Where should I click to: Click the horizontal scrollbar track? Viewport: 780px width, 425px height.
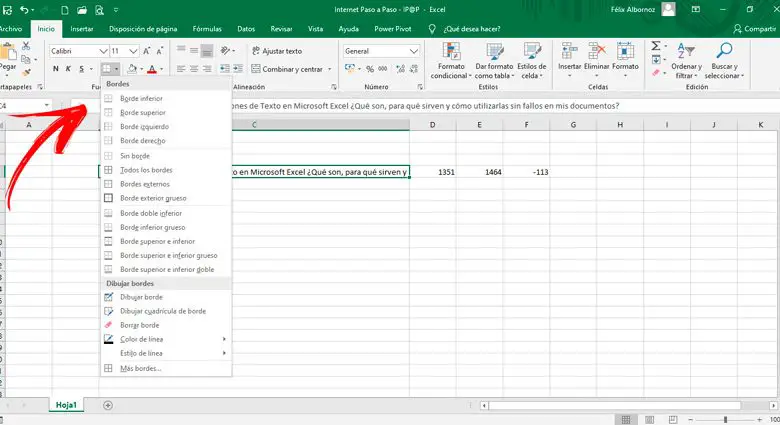coord(628,405)
